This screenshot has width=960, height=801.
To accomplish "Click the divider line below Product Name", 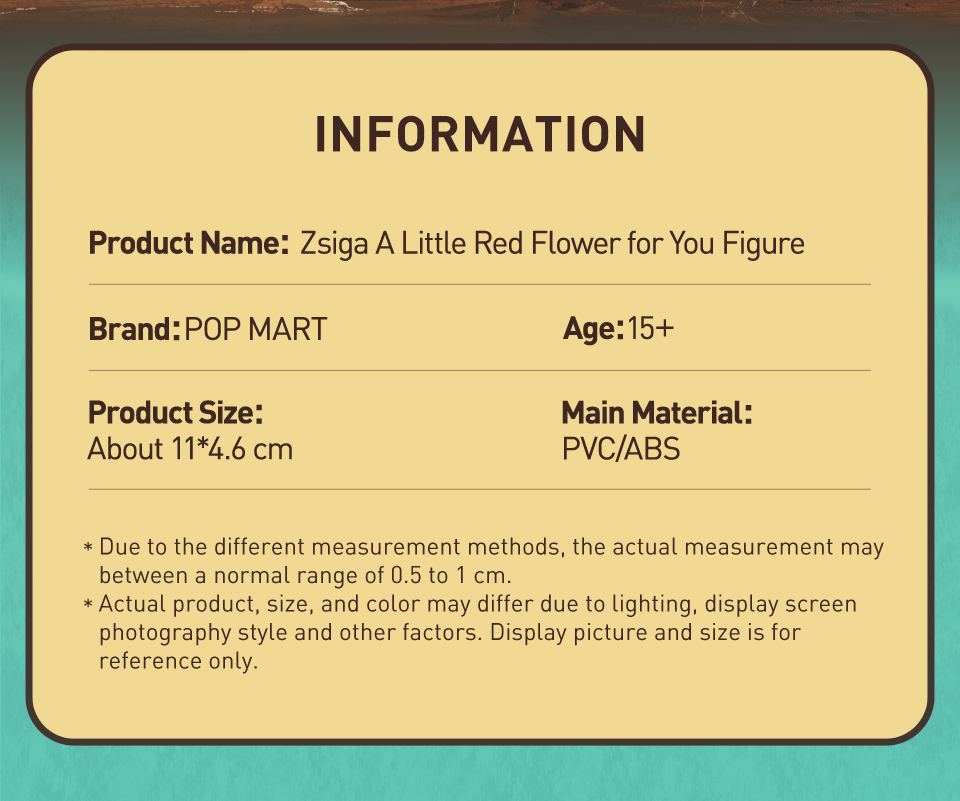I will (479, 285).
